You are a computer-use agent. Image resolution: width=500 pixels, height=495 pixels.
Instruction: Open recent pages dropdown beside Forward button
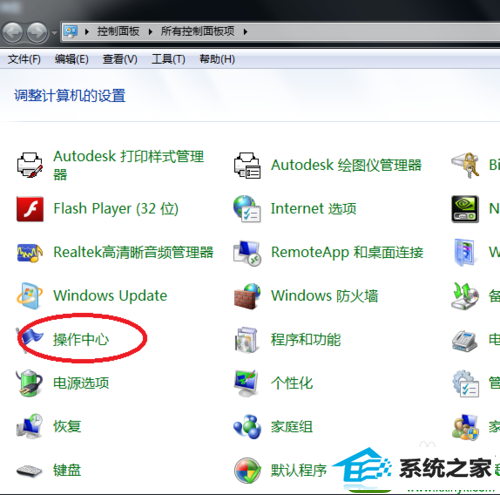coord(54,33)
